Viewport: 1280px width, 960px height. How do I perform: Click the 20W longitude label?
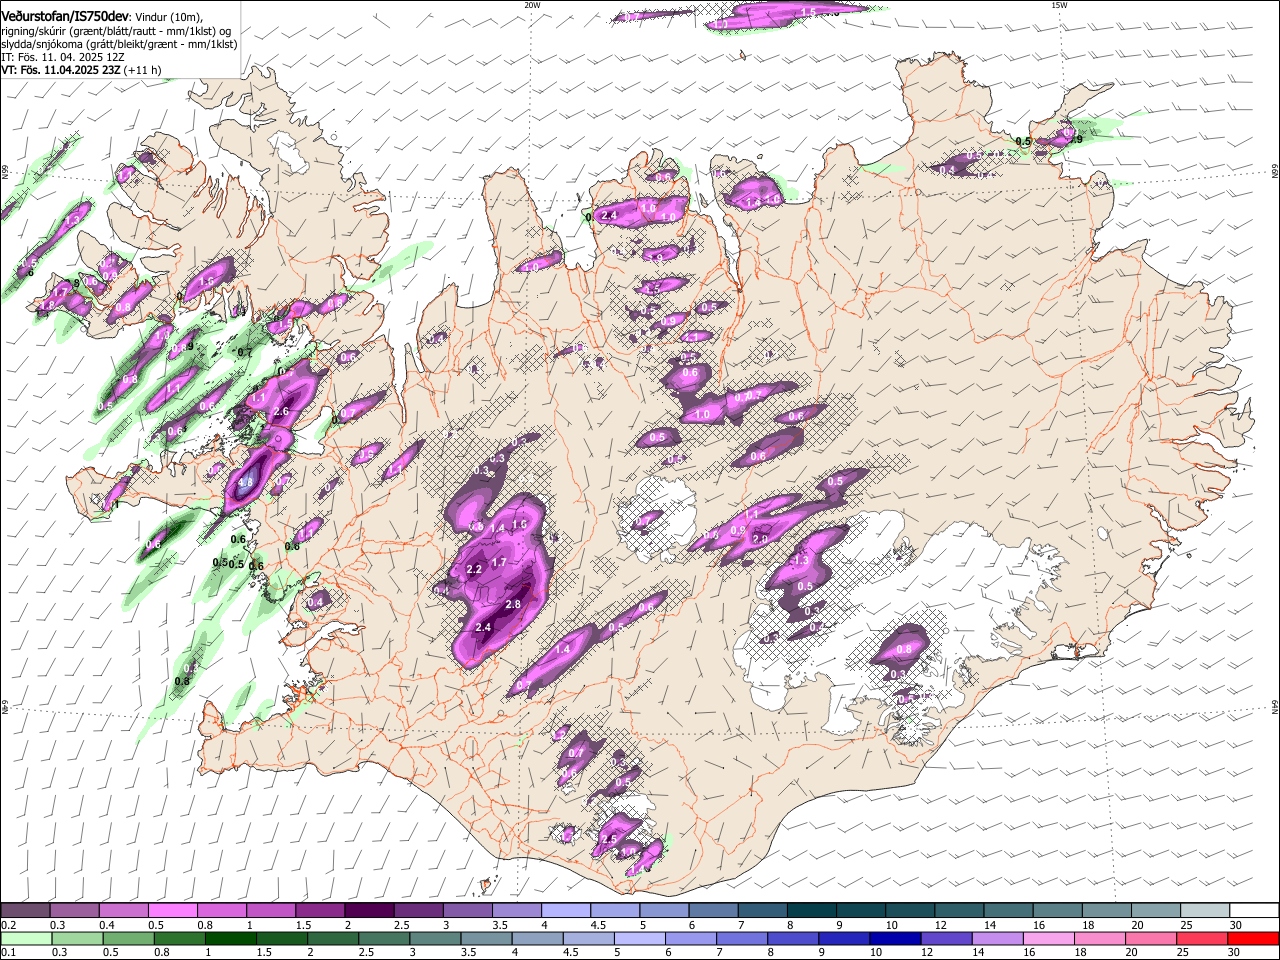532,5
